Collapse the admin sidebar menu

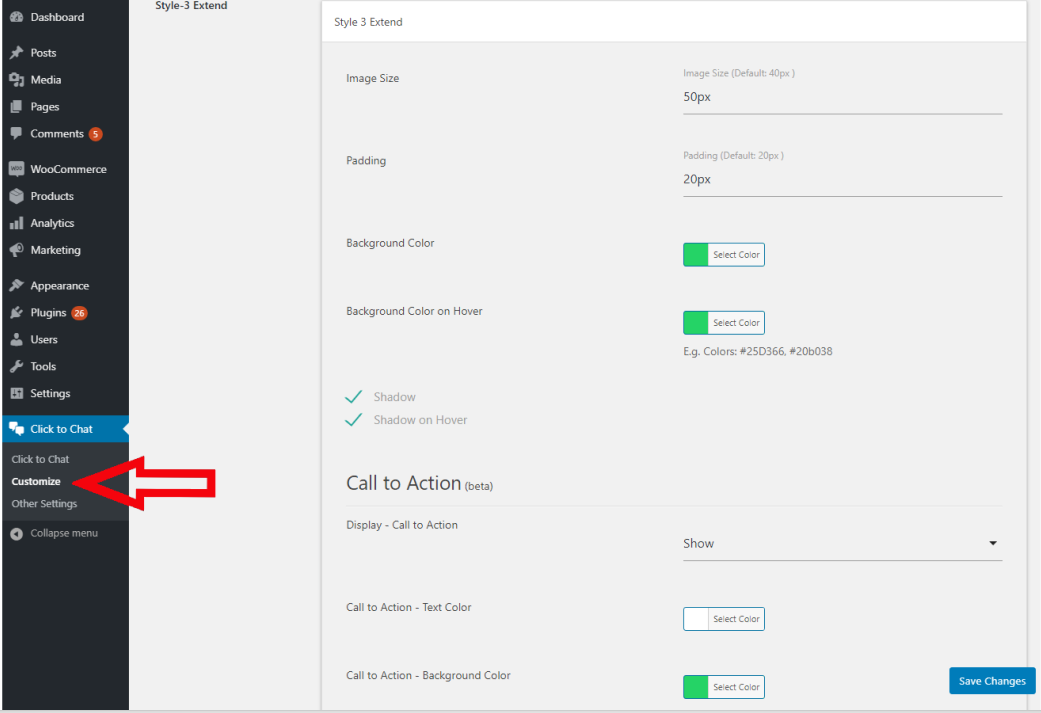click(x=63, y=533)
